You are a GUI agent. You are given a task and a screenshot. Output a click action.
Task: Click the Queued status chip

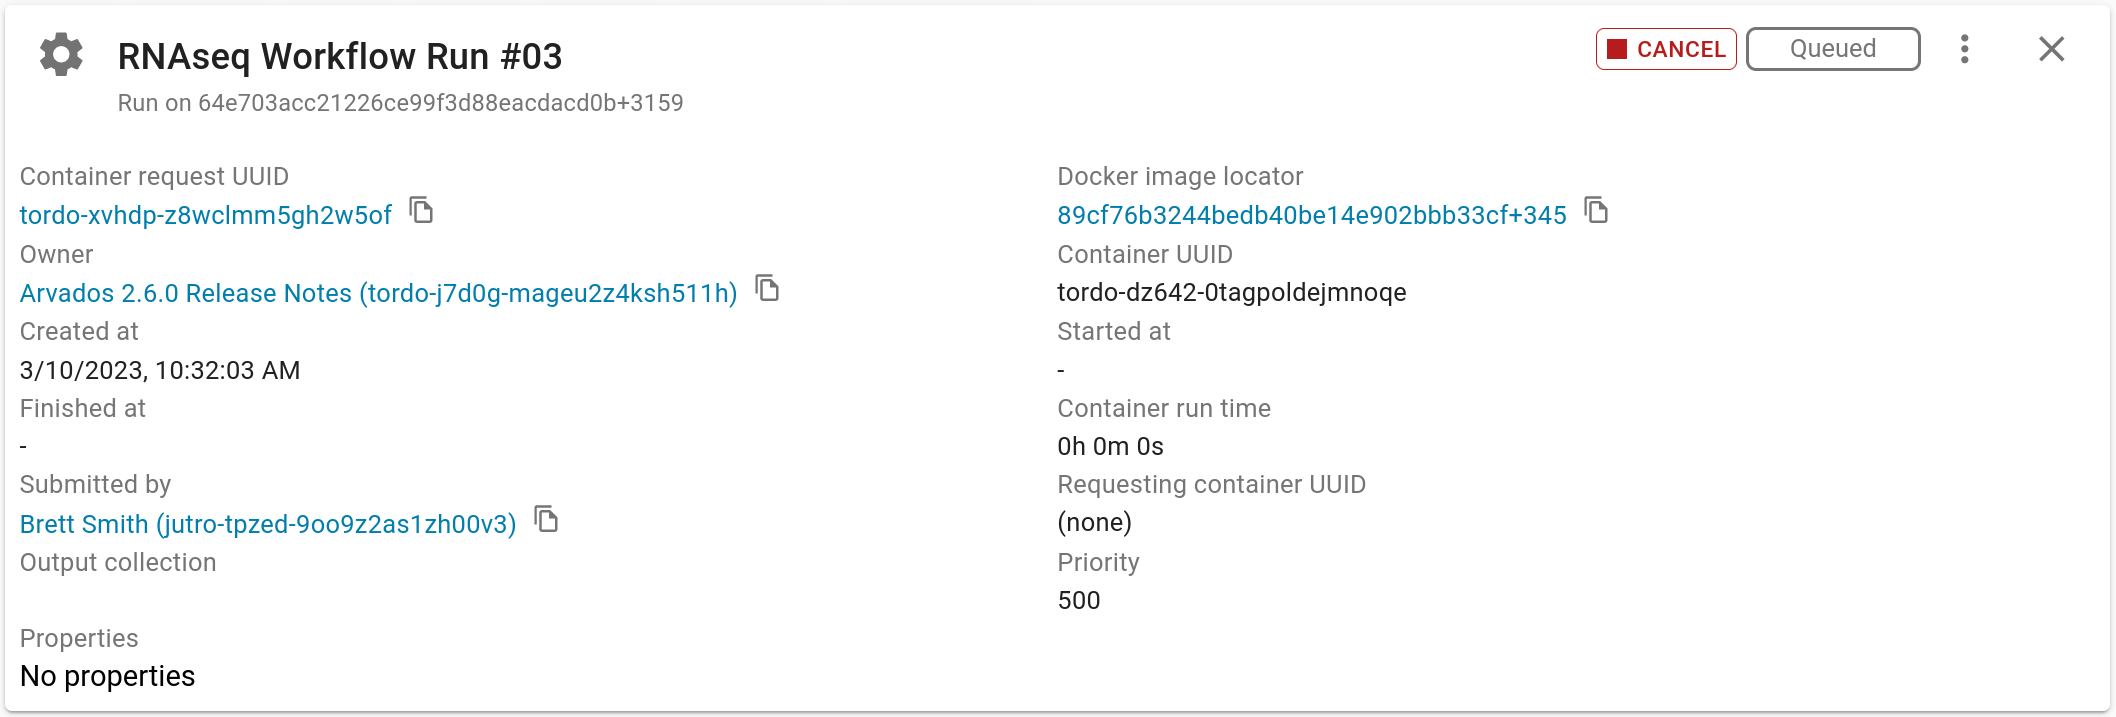point(1833,49)
